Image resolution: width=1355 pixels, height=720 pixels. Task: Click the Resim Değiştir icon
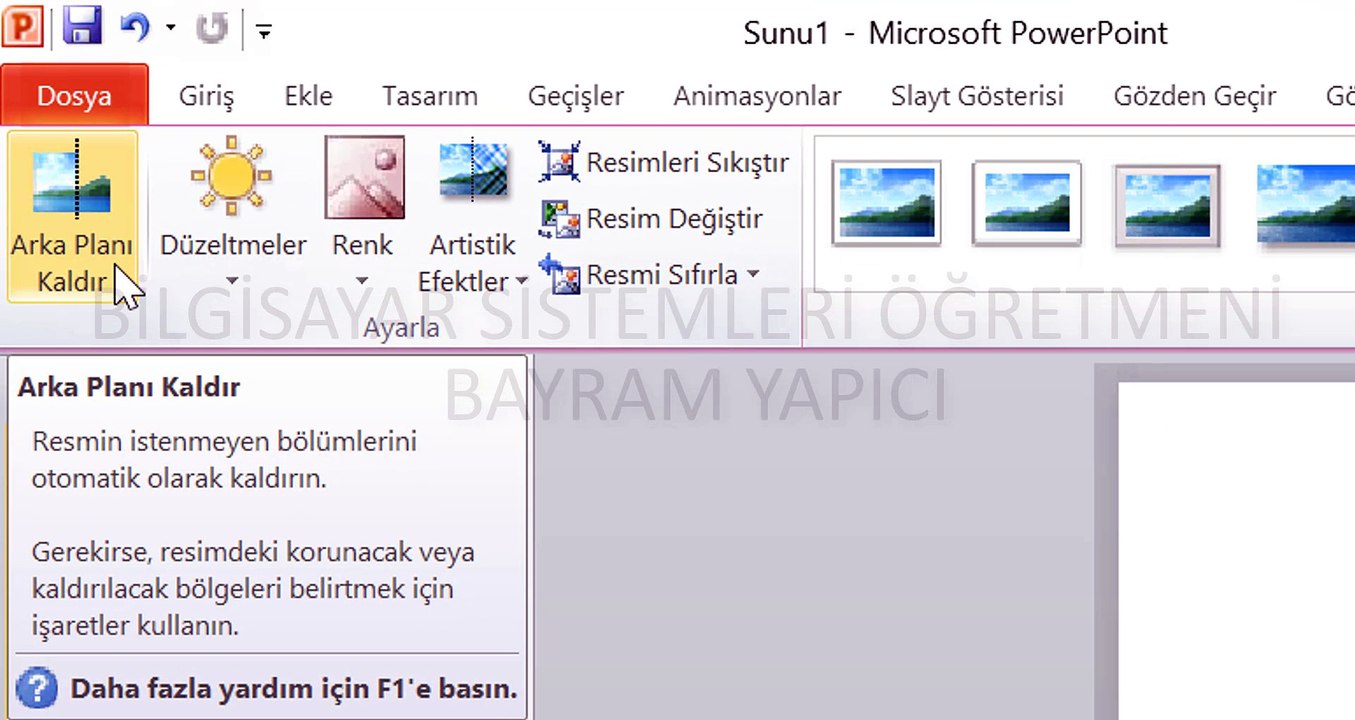(x=559, y=219)
